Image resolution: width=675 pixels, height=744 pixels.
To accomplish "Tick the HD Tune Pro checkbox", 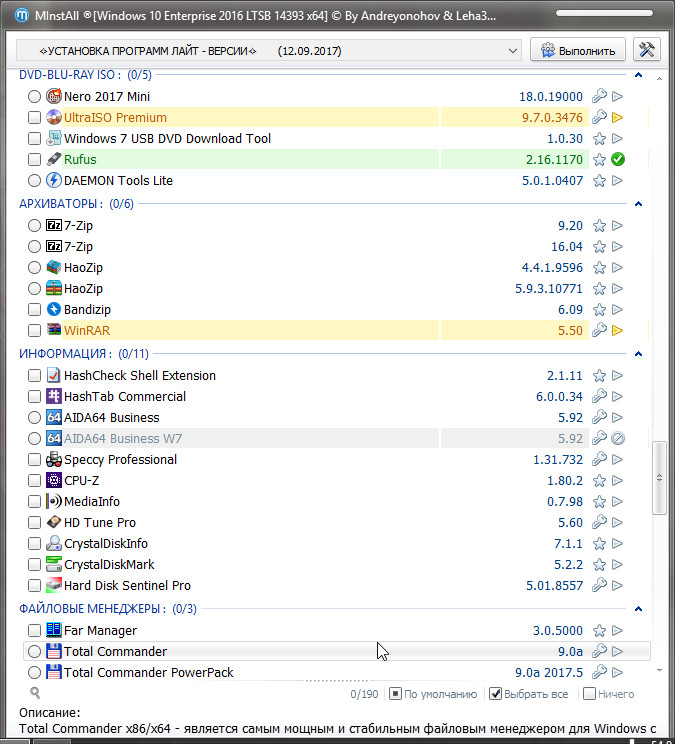I will [x=35, y=523].
